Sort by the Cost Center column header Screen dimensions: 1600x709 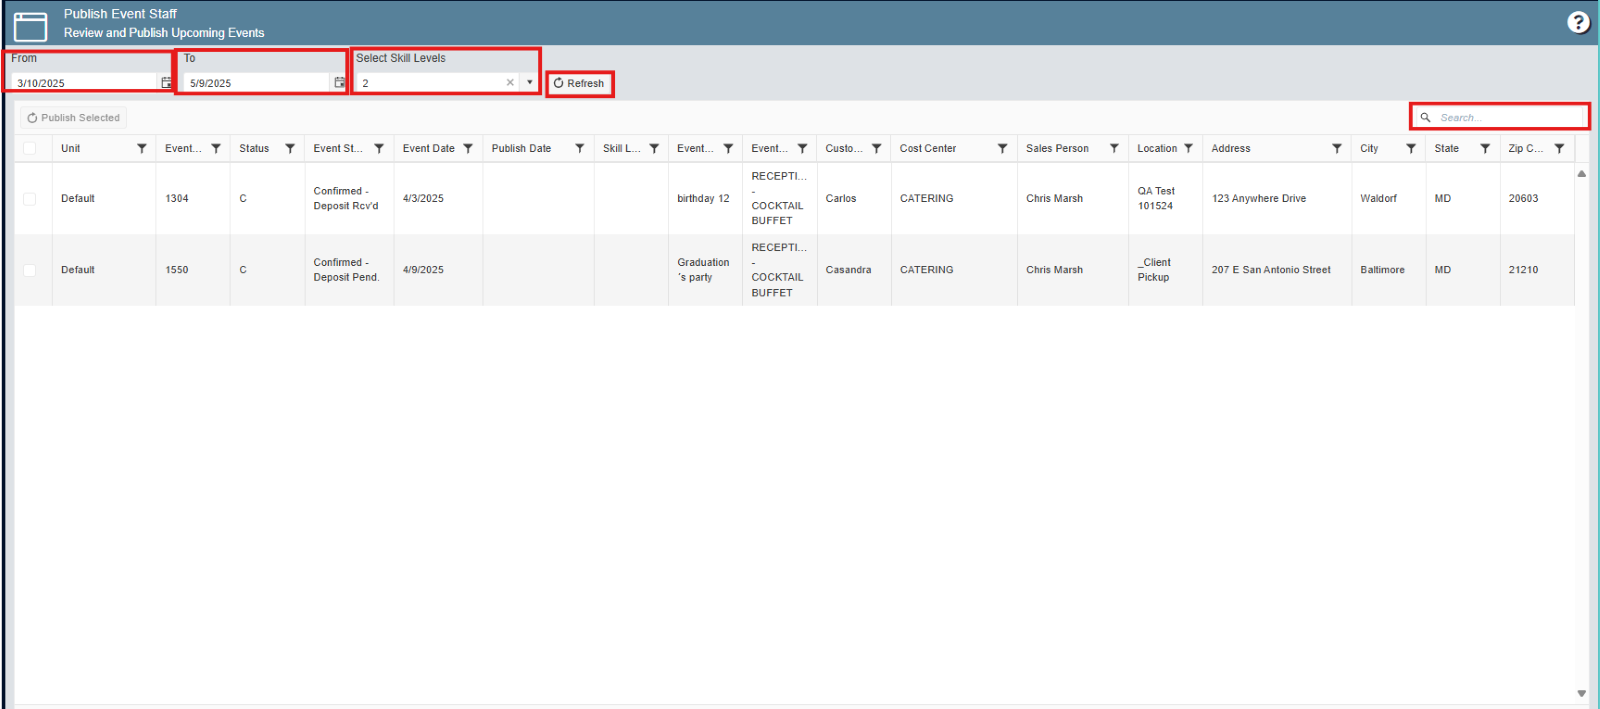(x=928, y=148)
